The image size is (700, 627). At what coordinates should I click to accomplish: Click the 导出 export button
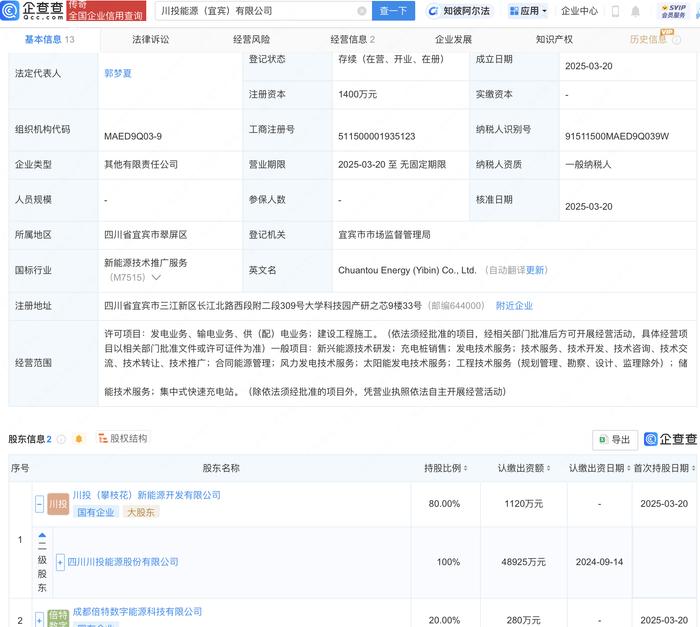pos(615,440)
